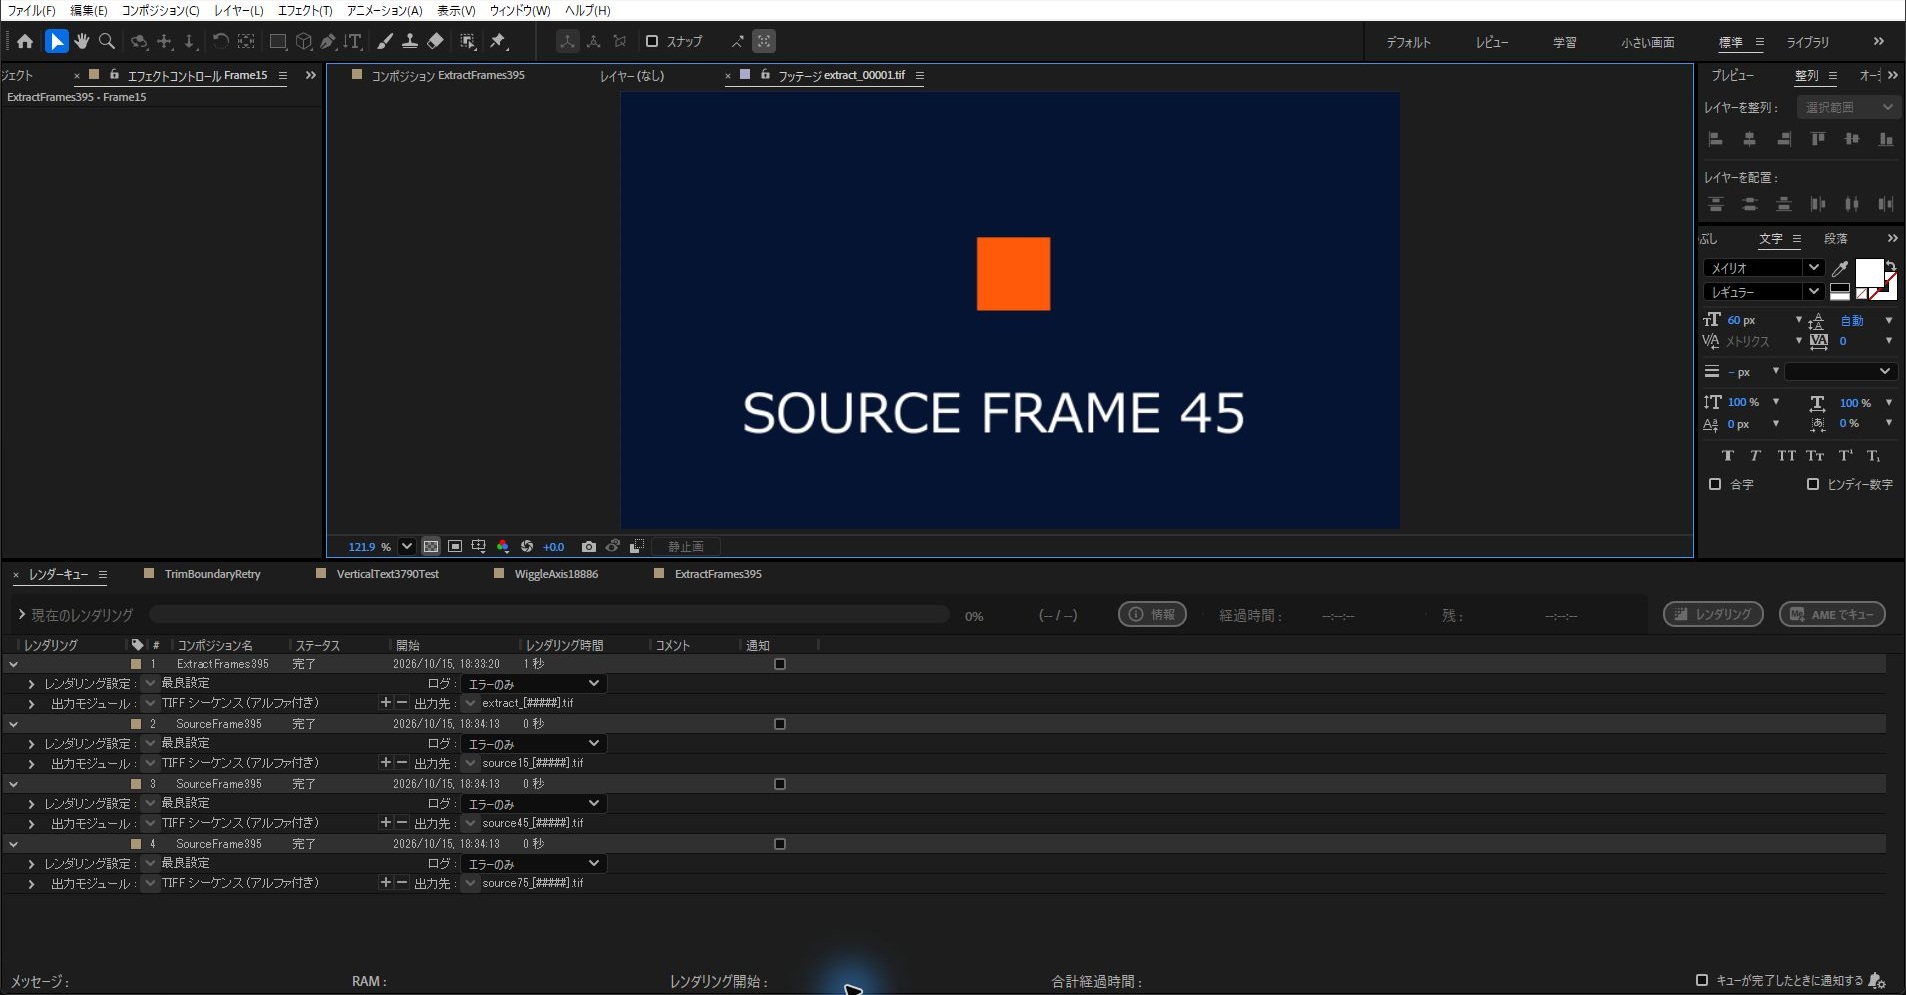Select the Clone Stamp tool

click(410, 41)
